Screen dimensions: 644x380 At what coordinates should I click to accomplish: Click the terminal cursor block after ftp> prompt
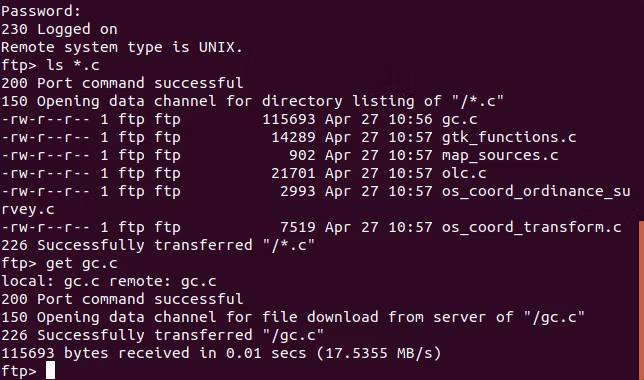pos(50,371)
